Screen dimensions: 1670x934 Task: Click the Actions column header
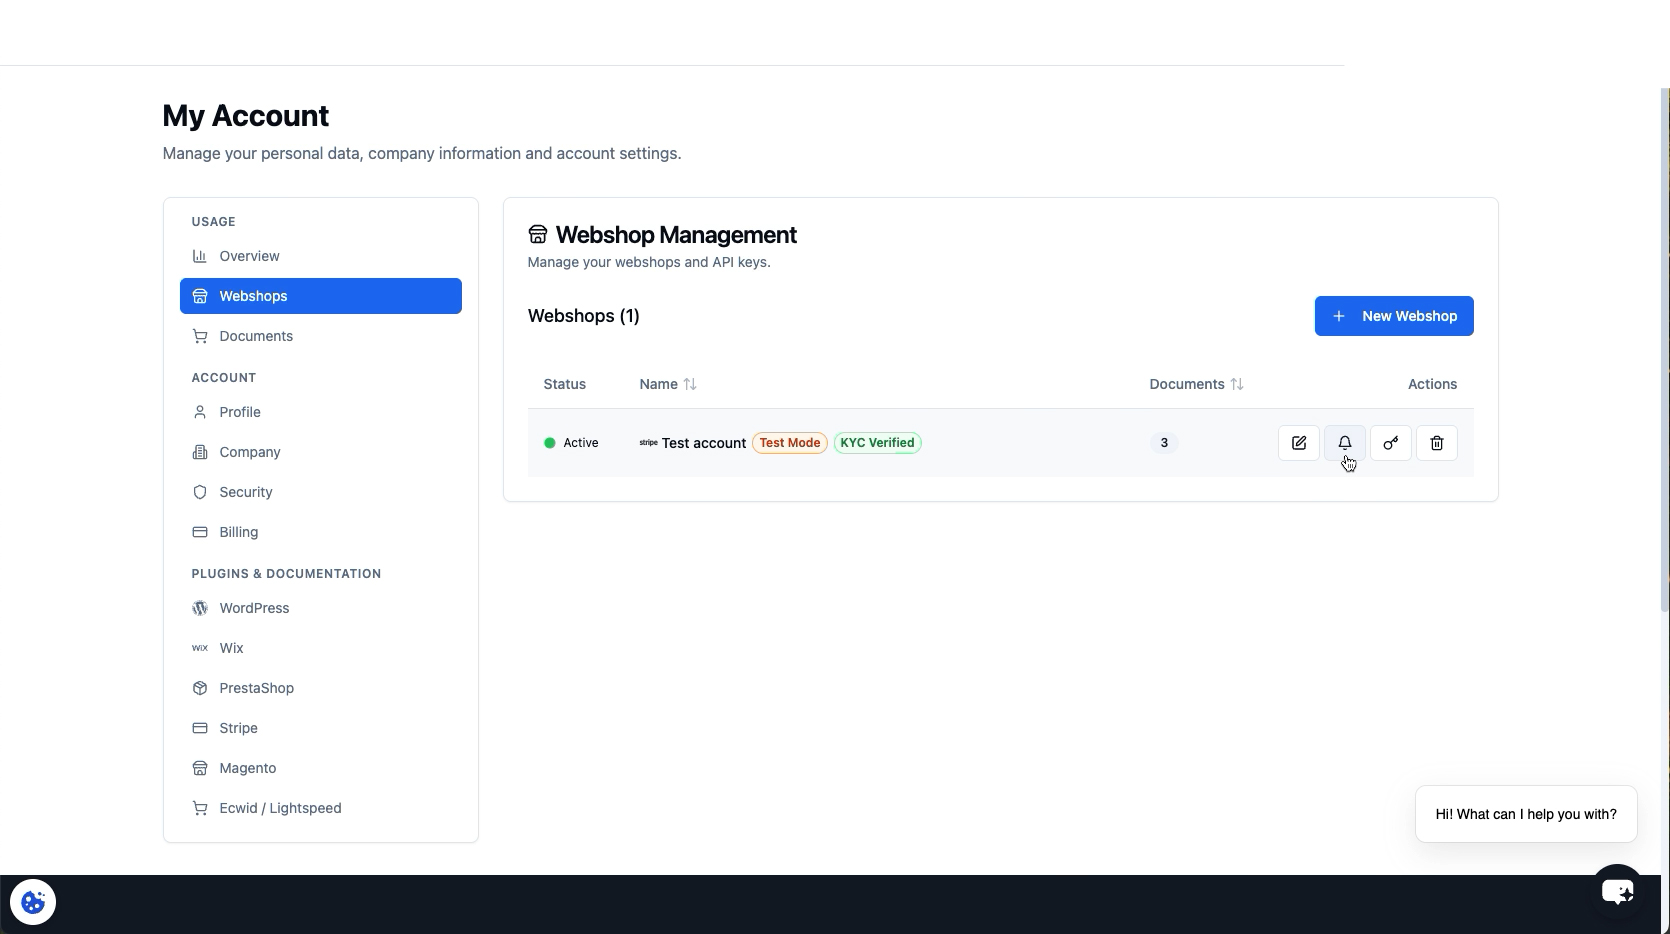click(x=1432, y=384)
